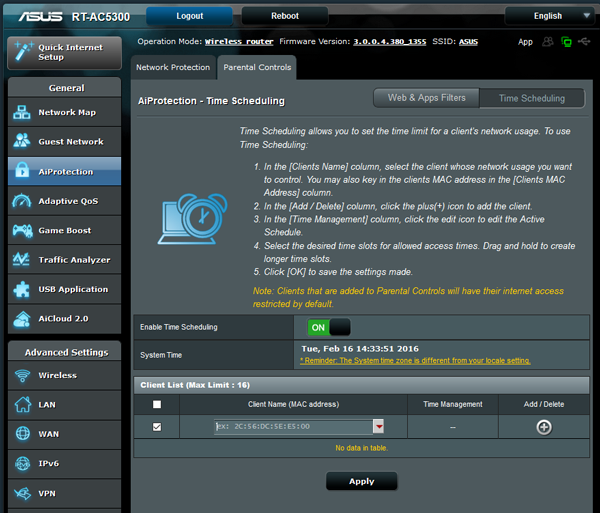Image resolution: width=600 pixels, height=513 pixels.
Task: Check the select-all checkbox in Client List header
Action: [157, 404]
